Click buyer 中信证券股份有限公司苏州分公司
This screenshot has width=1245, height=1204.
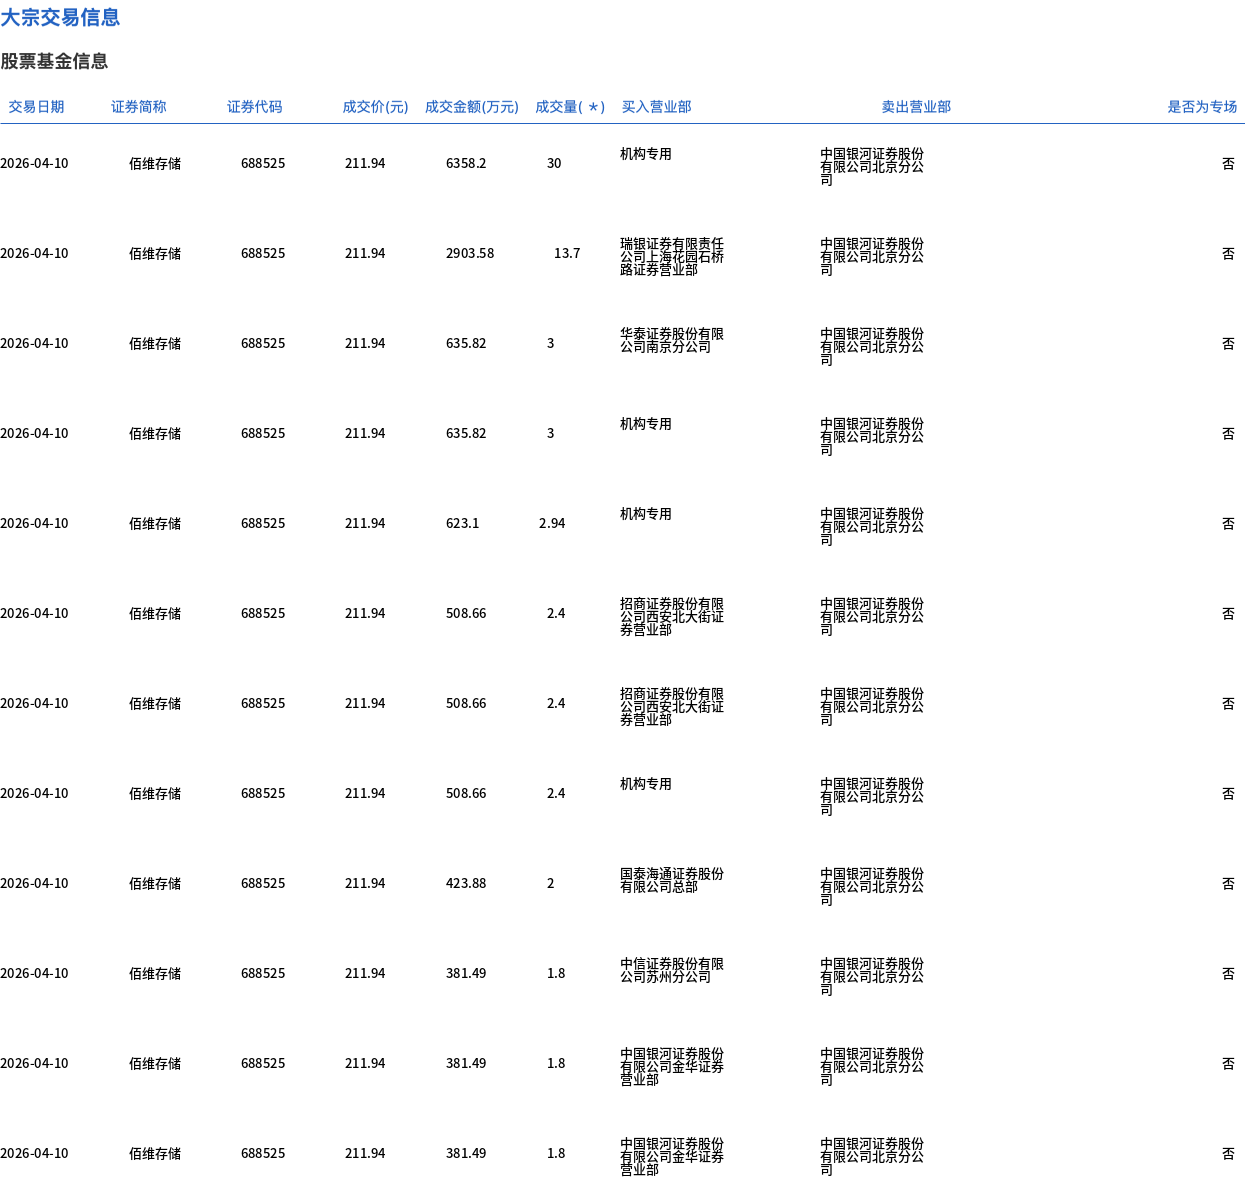[672, 970]
